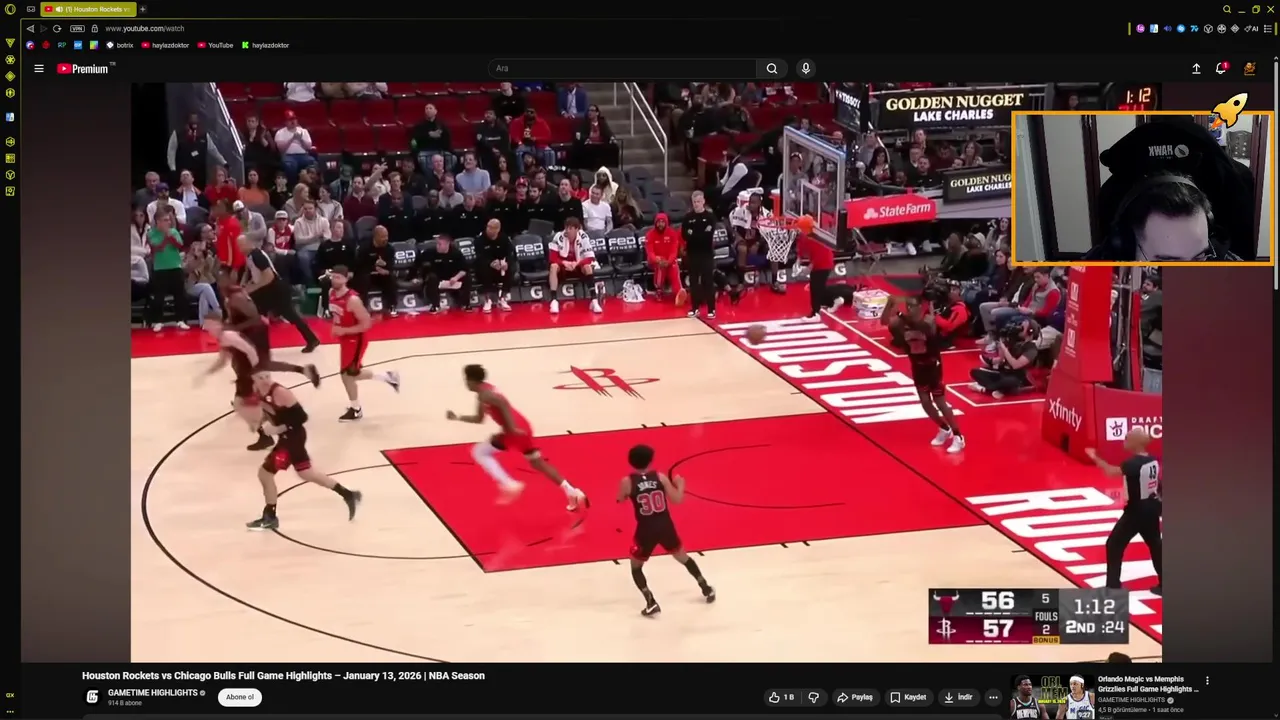Open the YouTube create upload icon
Image resolution: width=1280 pixels, height=720 pixels.
1196,69
